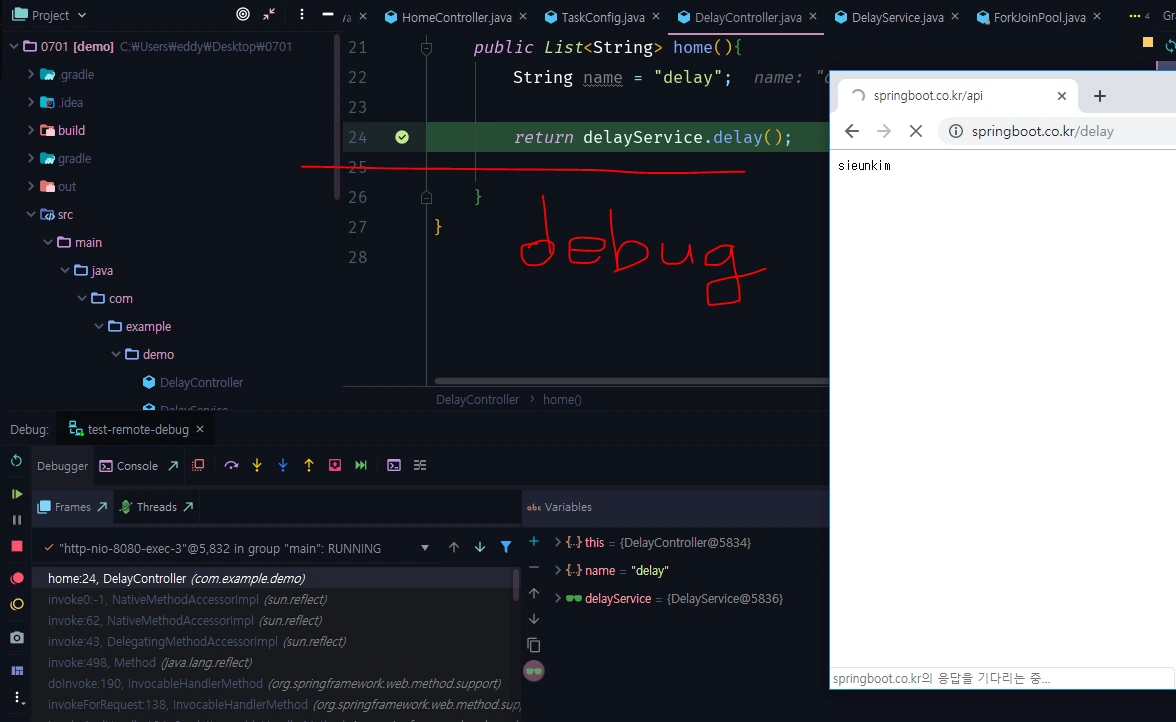Screen dimensions: 1176x722
Task: Click the Trace Current Stream Chain icon
Action: [x=420, y=465]
